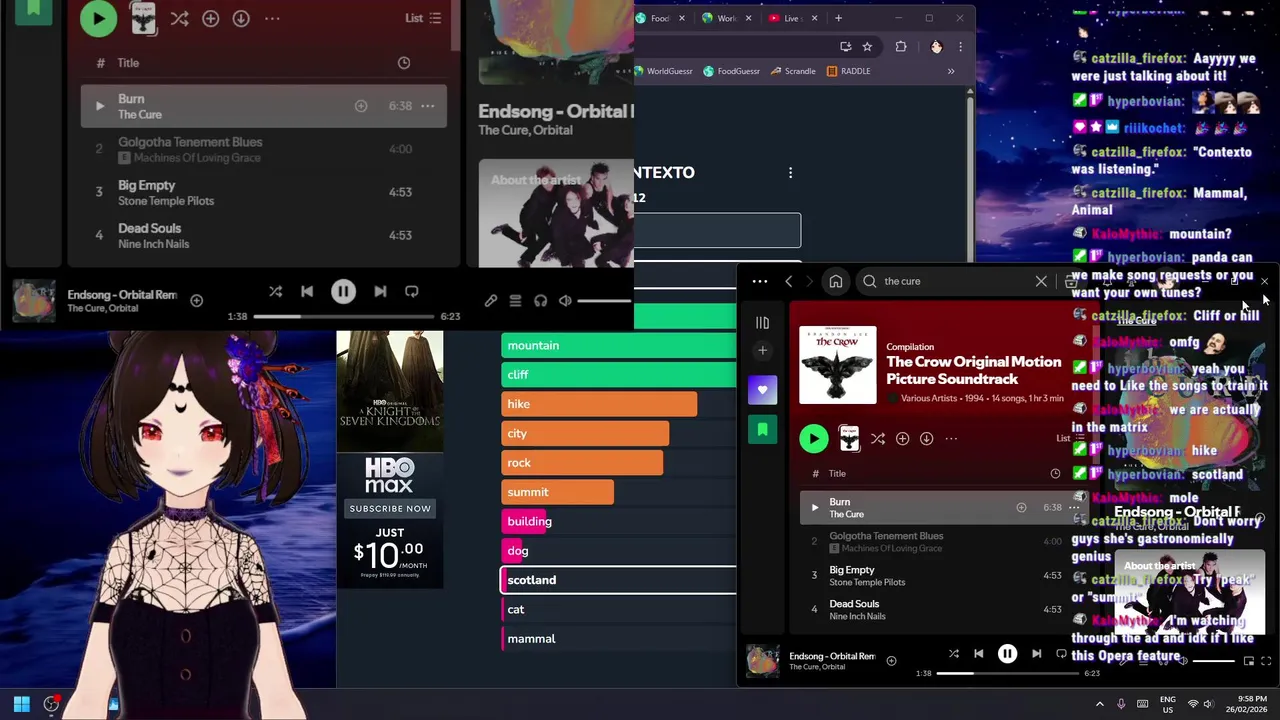
Task: Click download arrow icon in magnified Spotify view
Action: tap(241, 18)
